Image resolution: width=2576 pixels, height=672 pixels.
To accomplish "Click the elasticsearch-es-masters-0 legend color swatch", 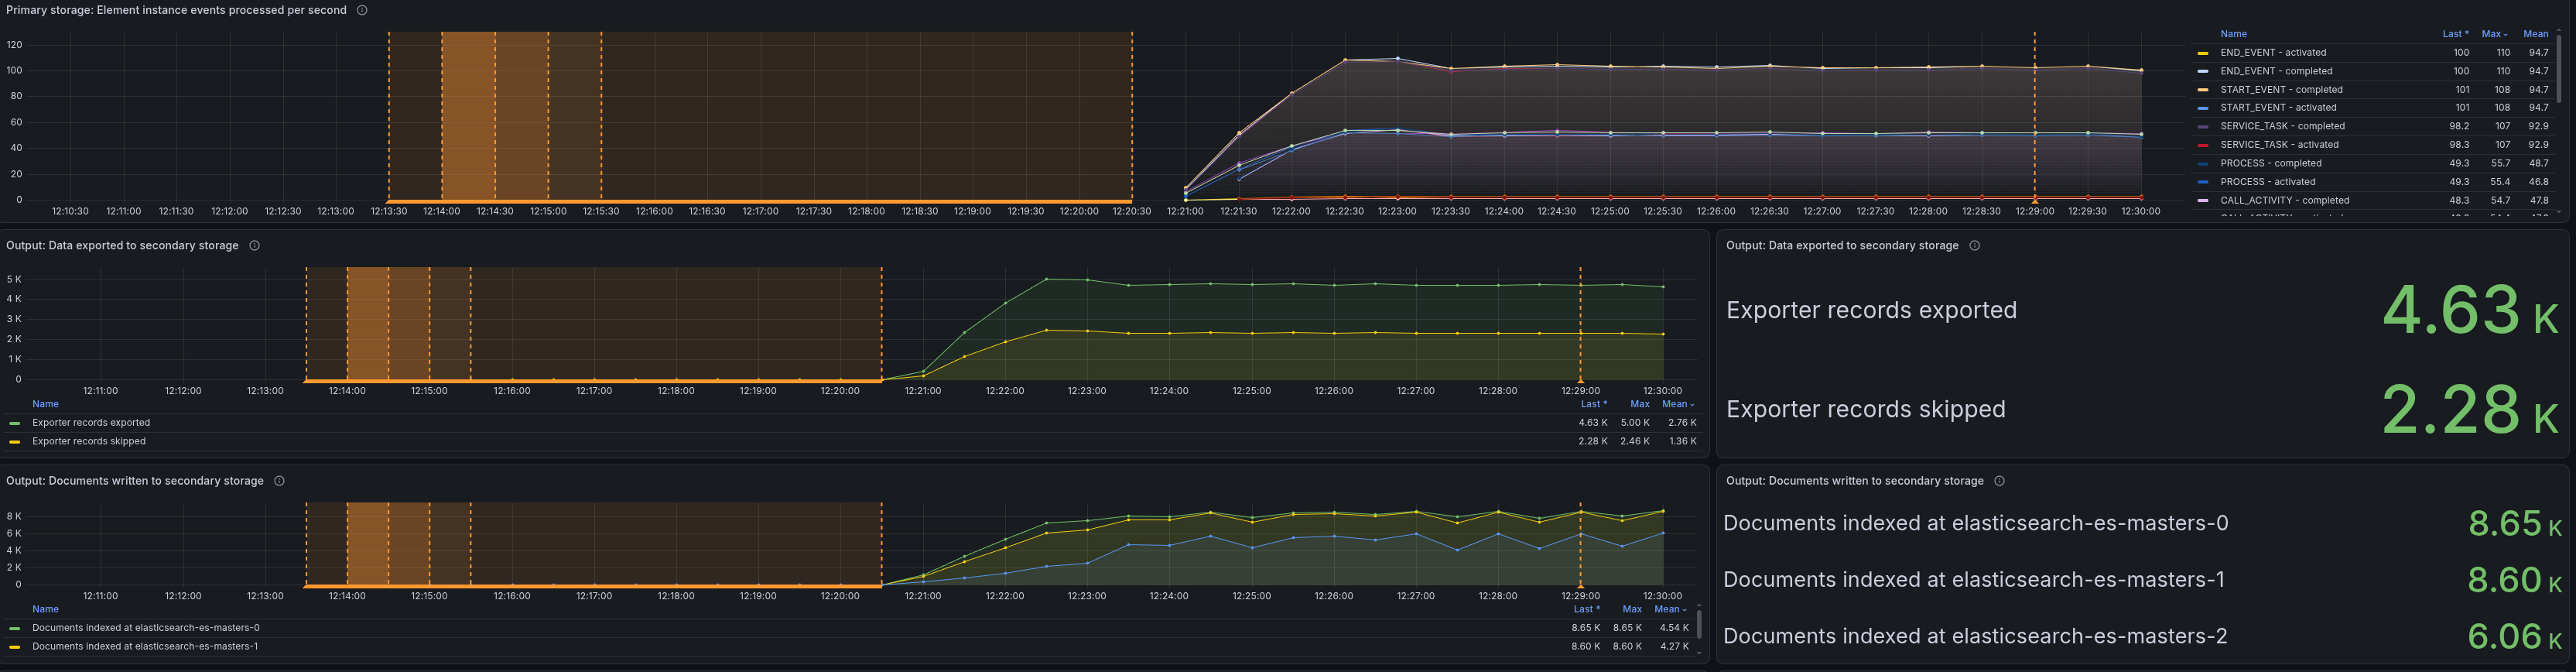I will click(14, 628).
